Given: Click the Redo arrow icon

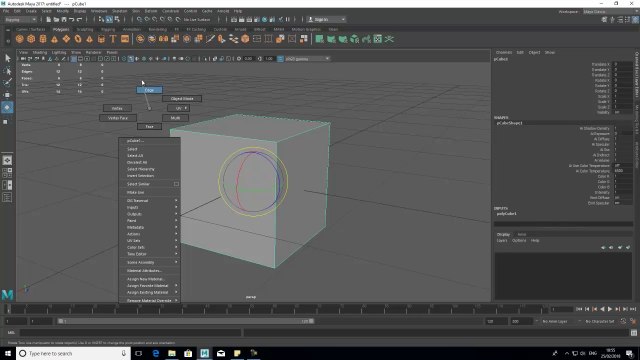Looking at the screenshot, I should pos(79,20).
